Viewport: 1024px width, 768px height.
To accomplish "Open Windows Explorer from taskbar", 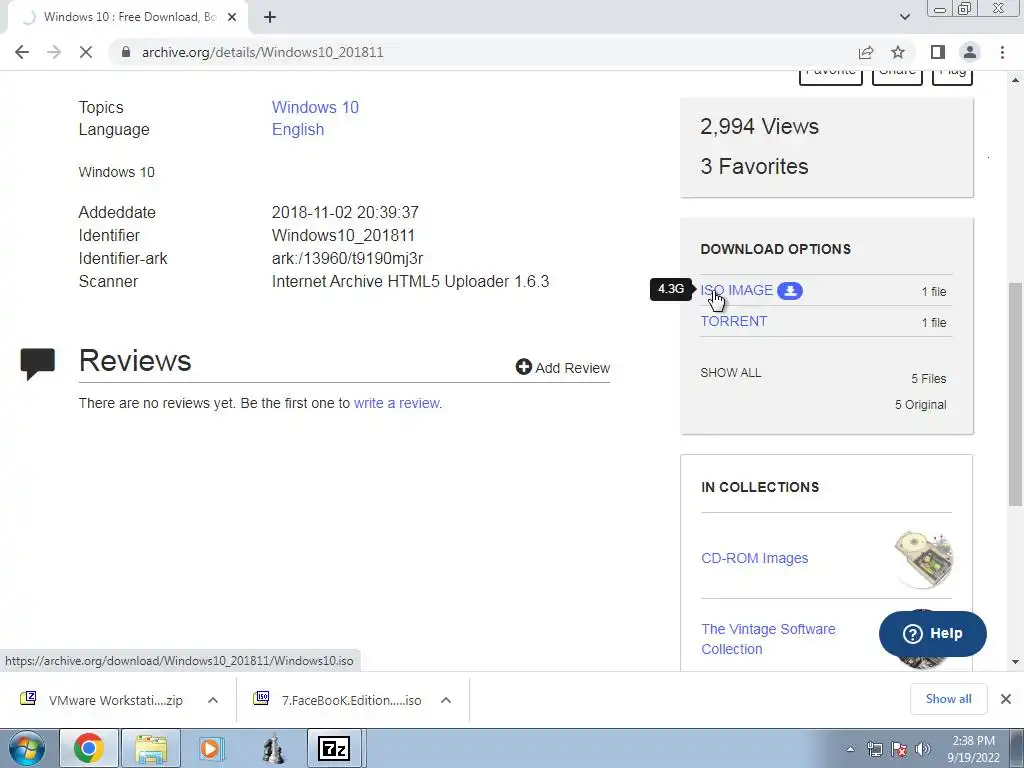I will click(151, 748).
